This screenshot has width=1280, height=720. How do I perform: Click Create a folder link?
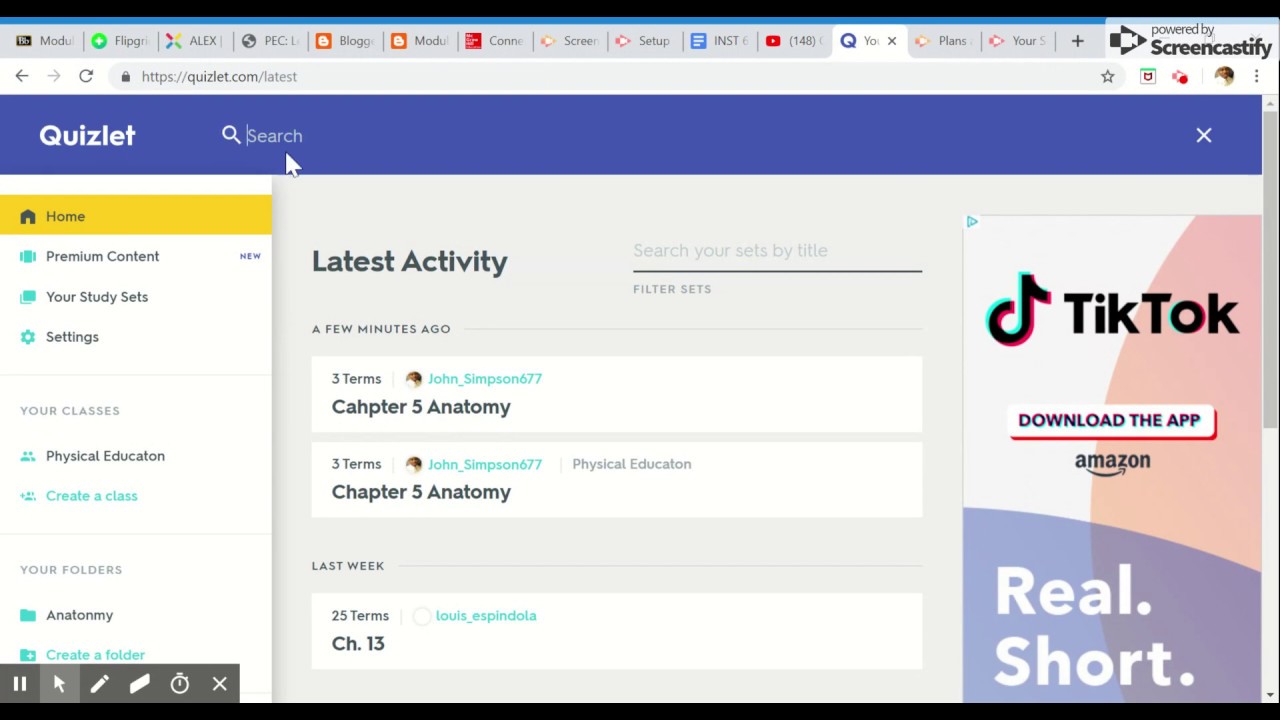point(95,655)
